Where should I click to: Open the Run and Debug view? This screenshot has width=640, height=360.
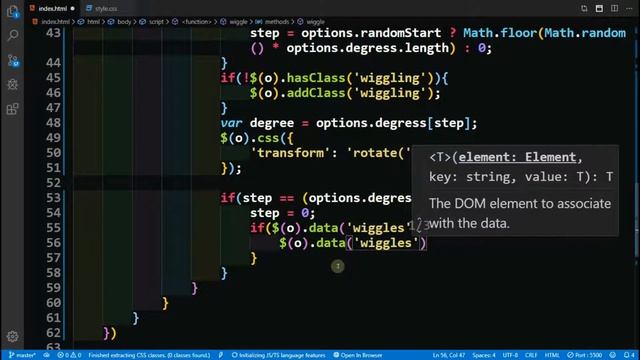click(x=12, y=84)
